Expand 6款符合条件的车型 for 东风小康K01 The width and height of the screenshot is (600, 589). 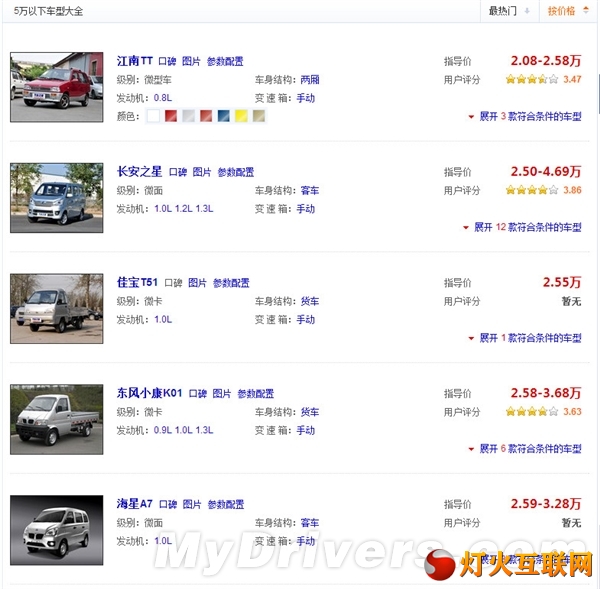[x=525, y=449]
